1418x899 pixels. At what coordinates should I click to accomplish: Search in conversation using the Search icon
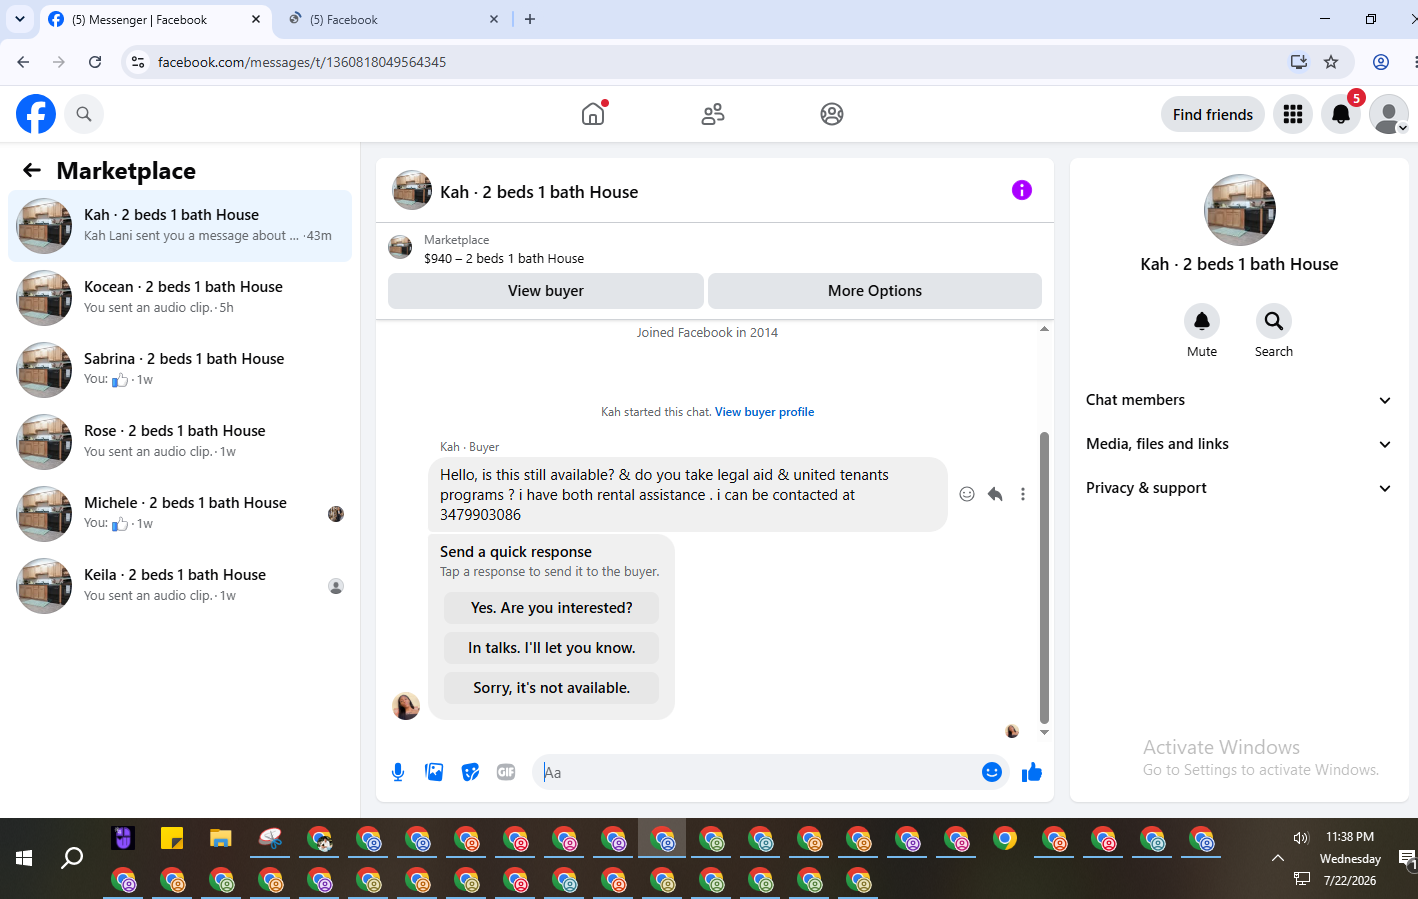click(x=1274, y=321)
